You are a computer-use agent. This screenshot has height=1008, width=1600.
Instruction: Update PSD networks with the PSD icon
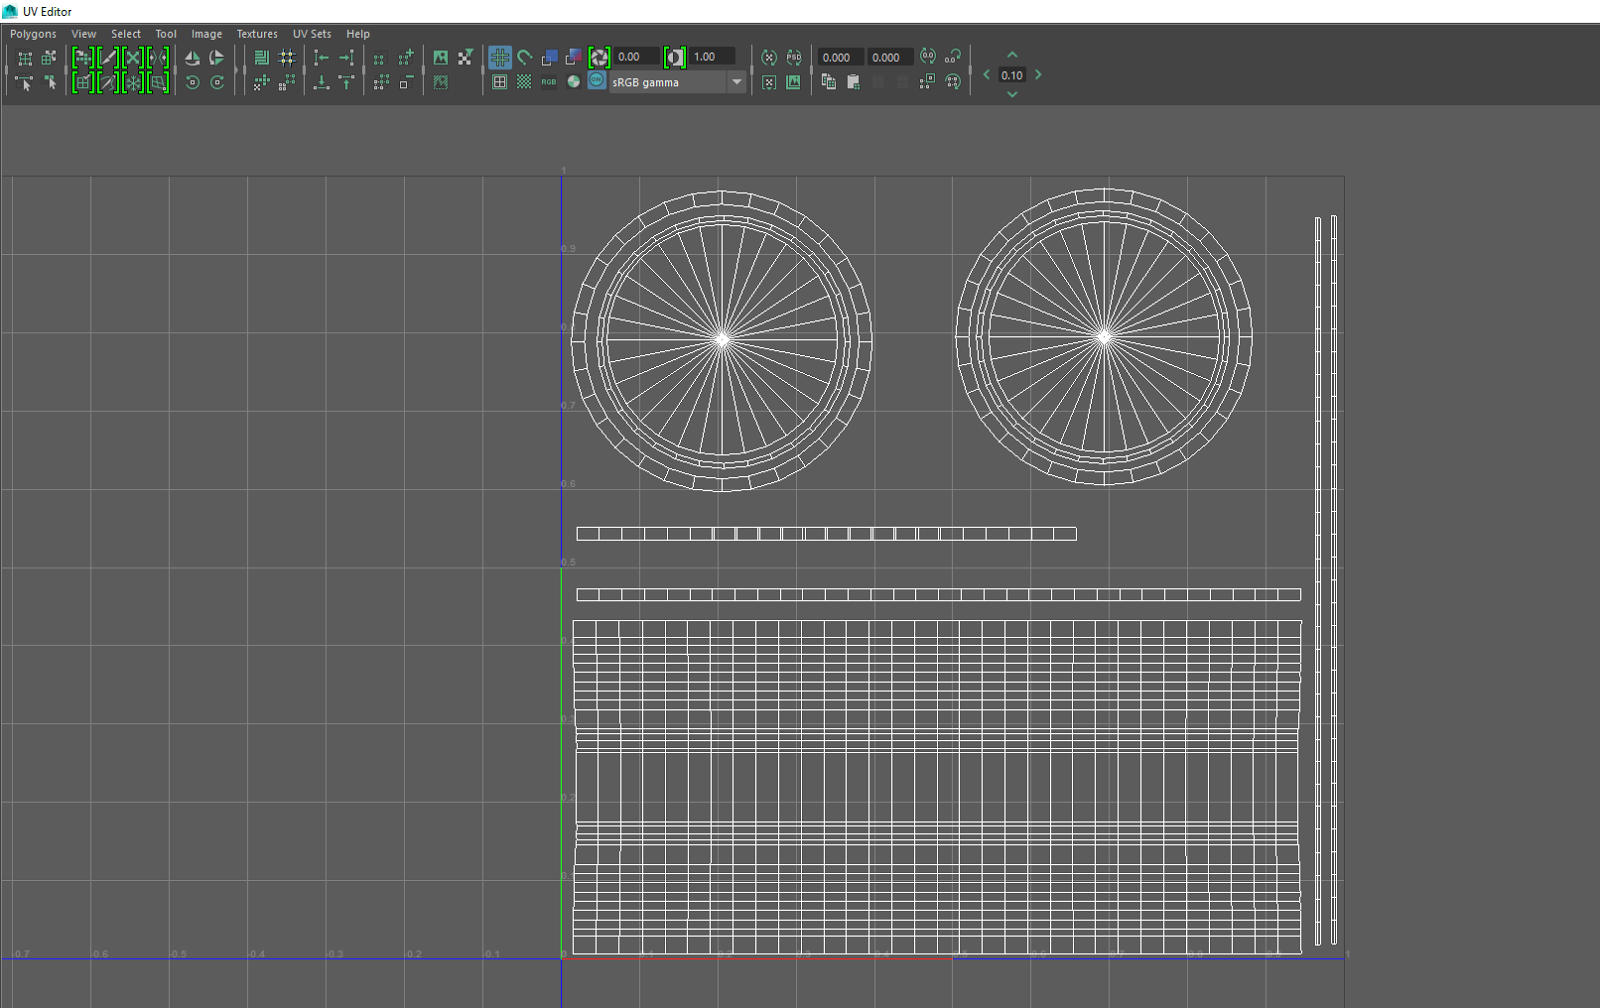coord(793,57)
